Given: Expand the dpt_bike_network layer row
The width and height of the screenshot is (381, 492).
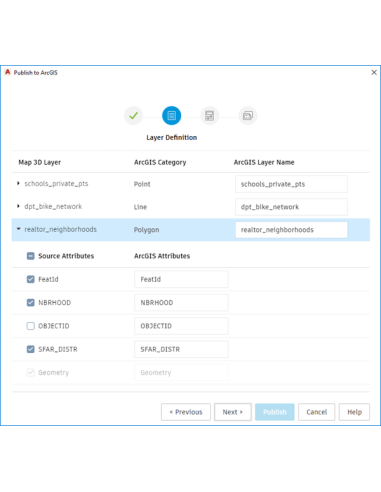Looking at the screenshot, I should point(18,206).
